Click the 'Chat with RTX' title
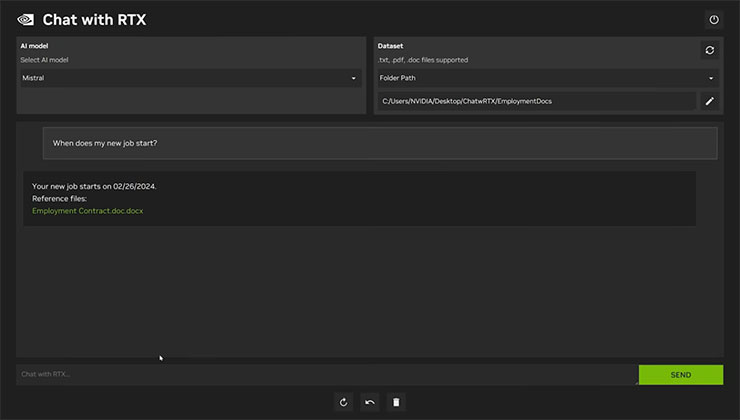This screenshot has width=740, height=420. pyautogui.click(x=94, y=20)
